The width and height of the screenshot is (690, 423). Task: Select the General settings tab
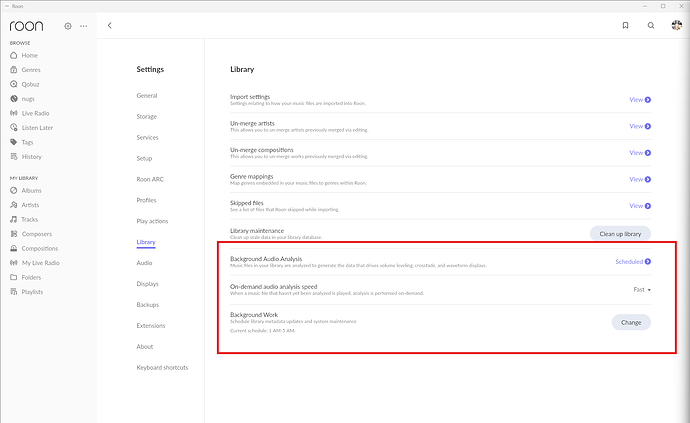pyautogui.click(x=147, y=96)
